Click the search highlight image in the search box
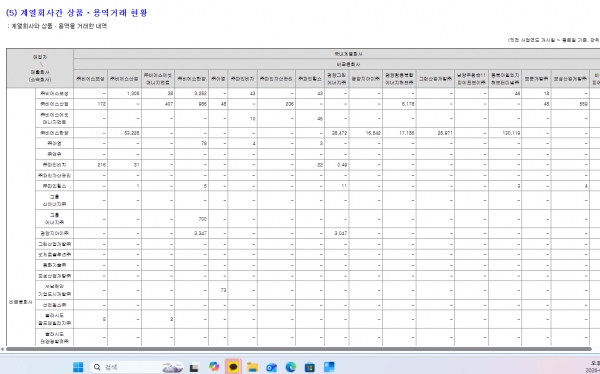The image size is (600, 374). coord(172,367)
